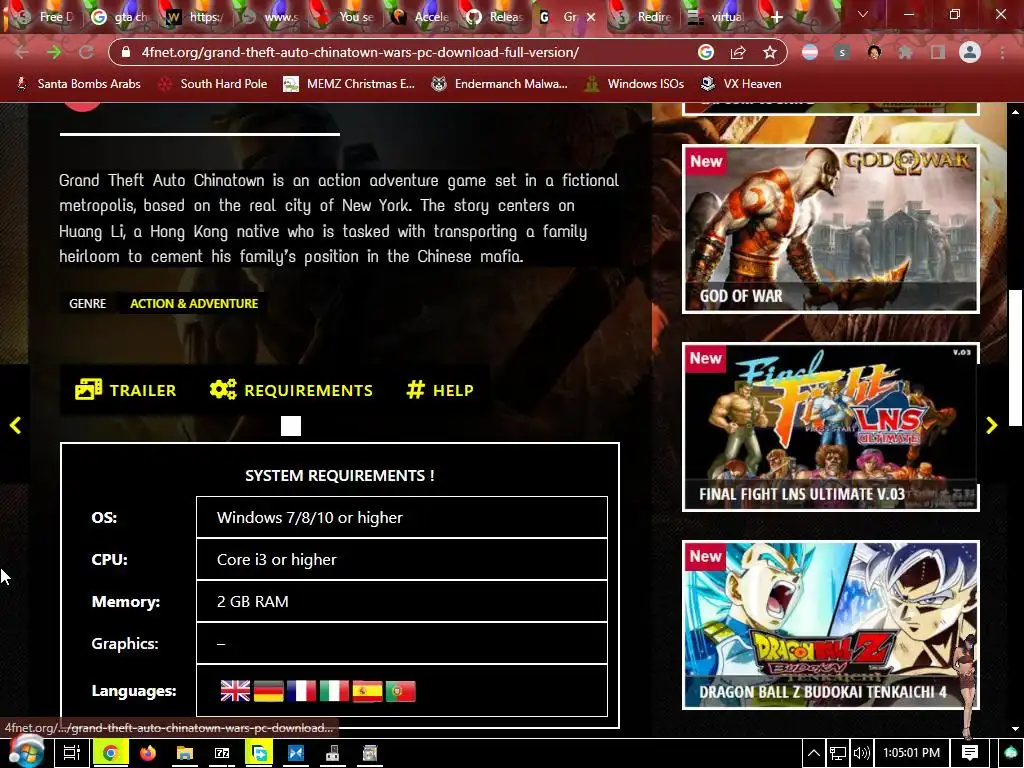
Task: Switch to the 'You se' tab
Action: 346,17
